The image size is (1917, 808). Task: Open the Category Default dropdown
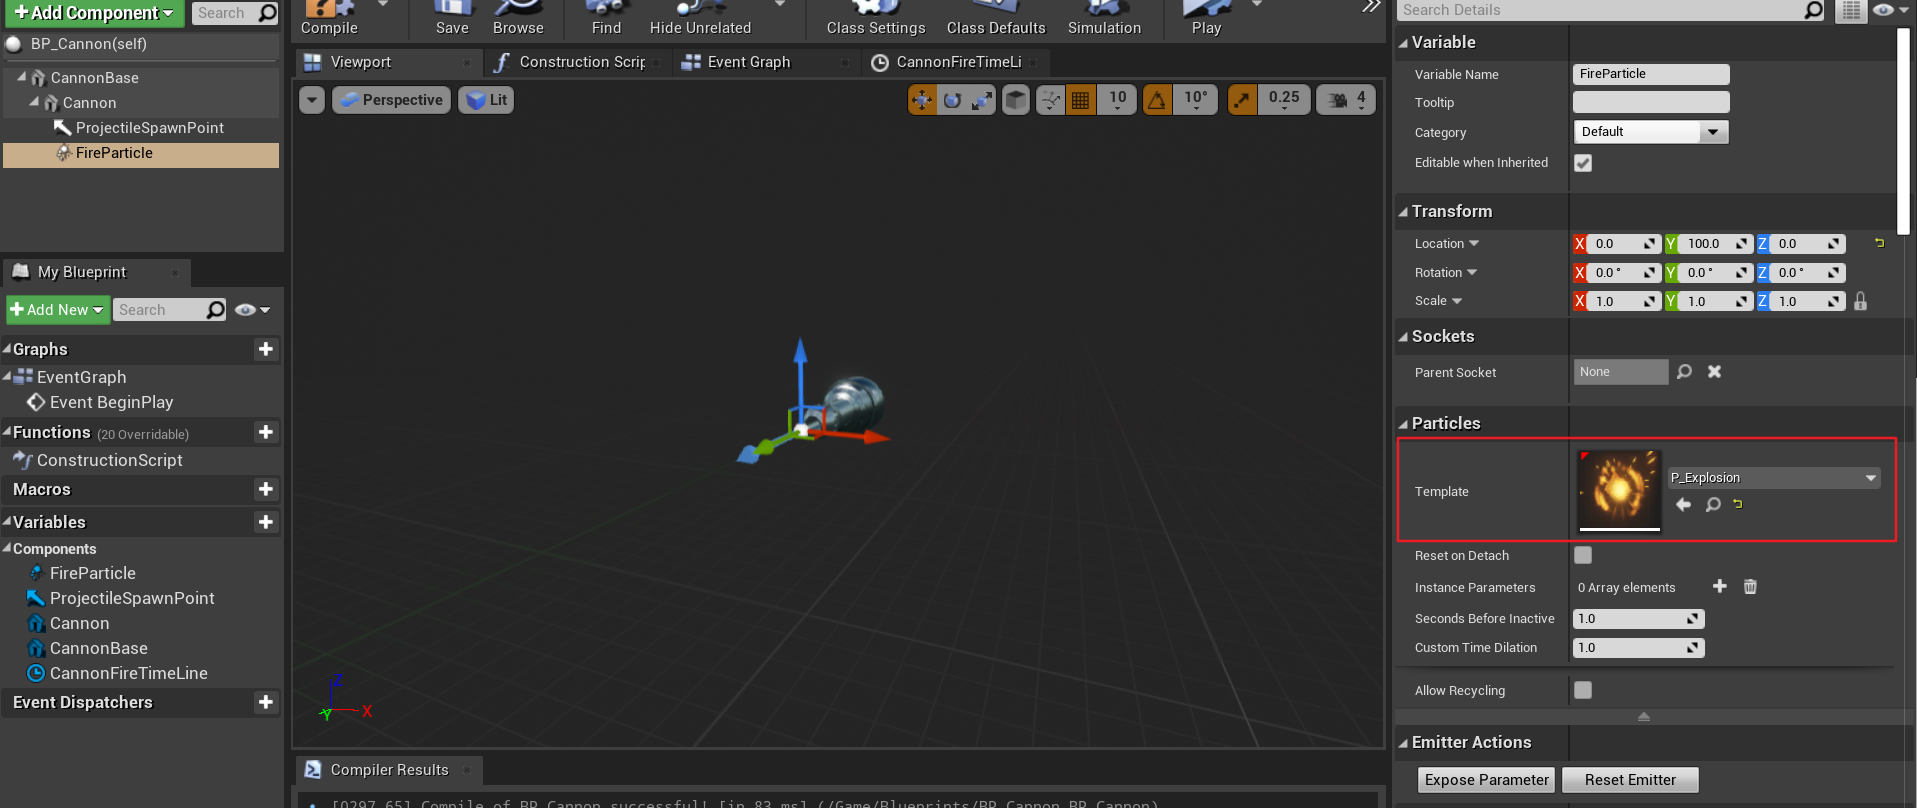pyautogui.click(x=1651, y=132)
